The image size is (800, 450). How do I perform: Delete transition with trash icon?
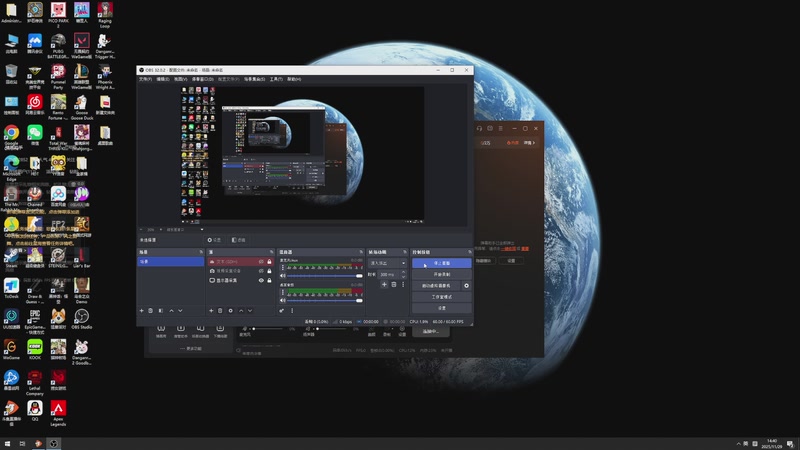point(394,285)
